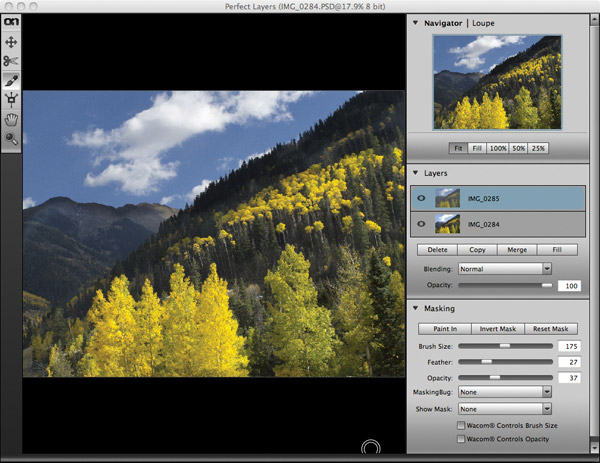Select the Move/Transform tool

(11, 42)
